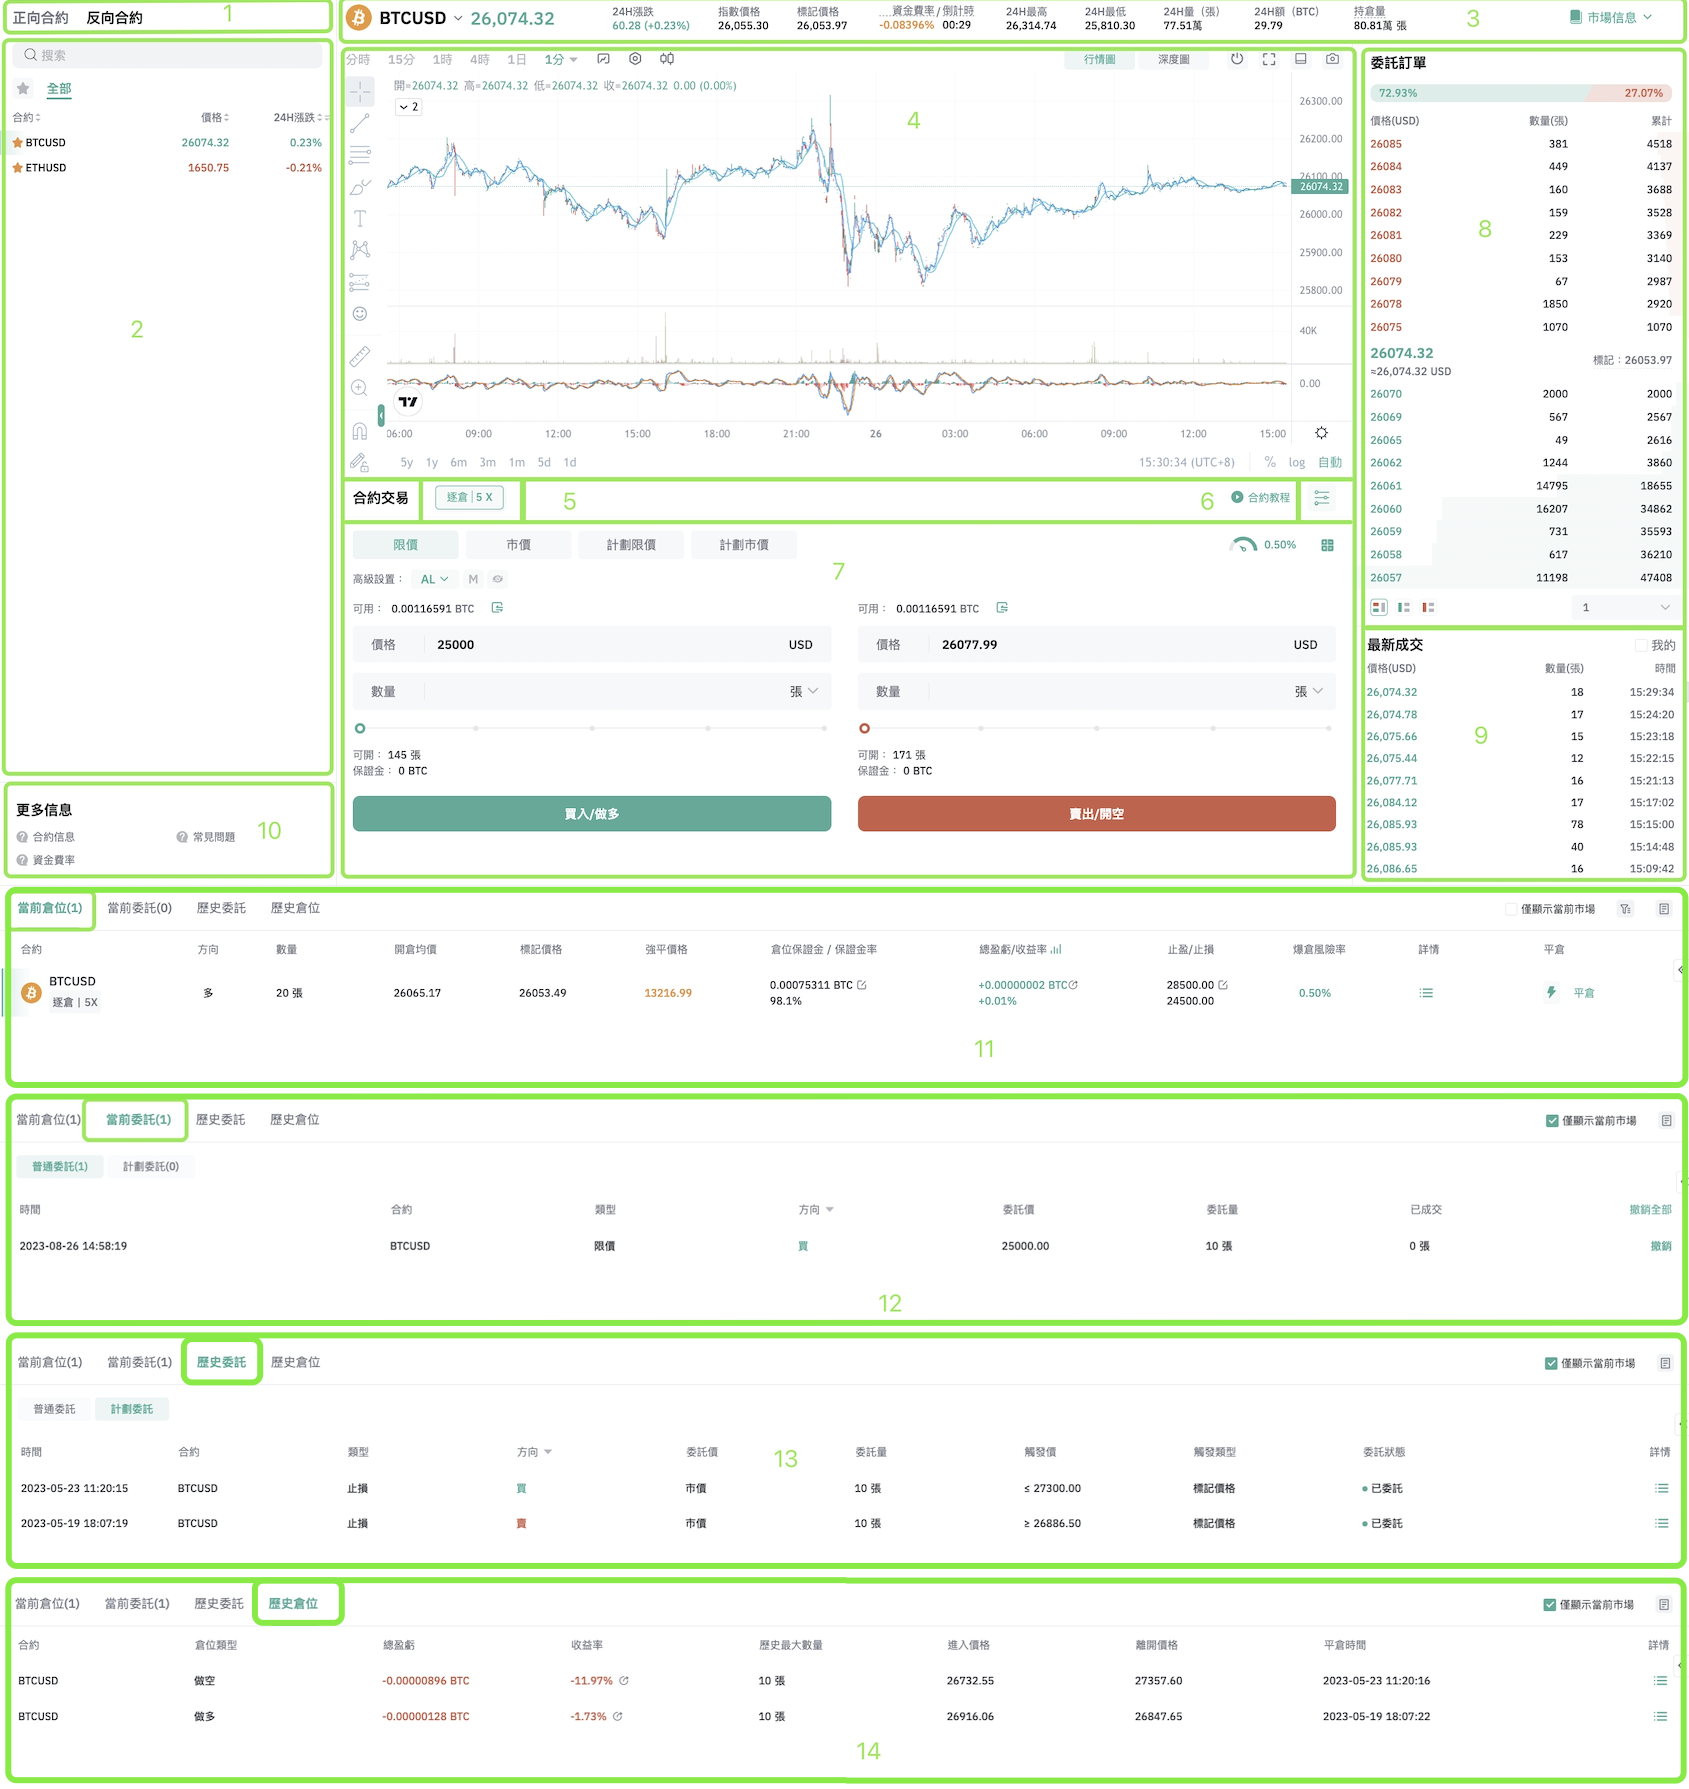Viewport: 1689px width, 1789px height.
Task: Select the forecast position tool
Action: 360,282
